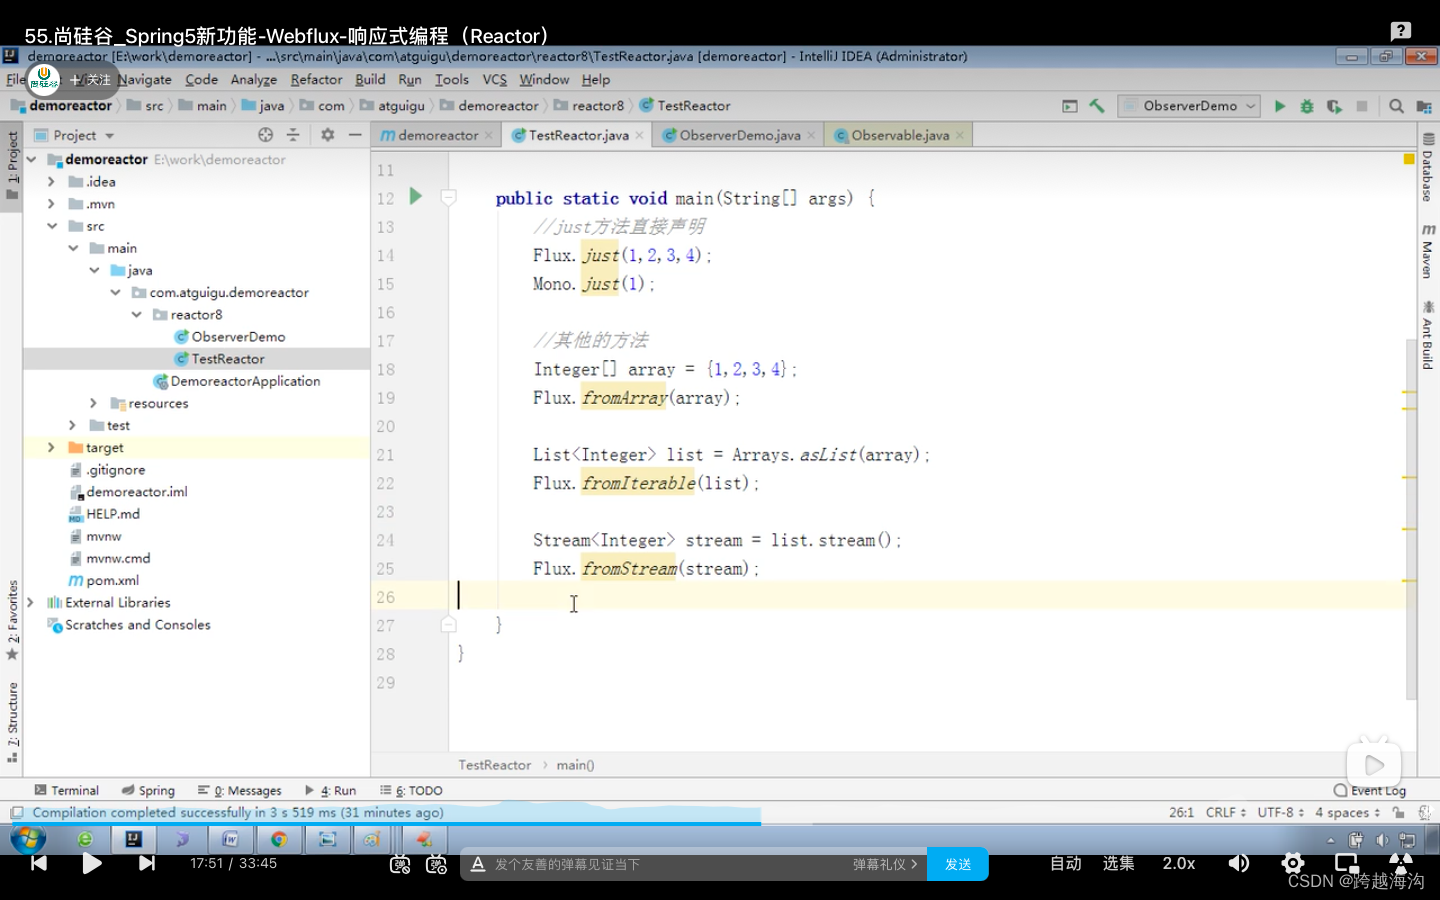Run the ObserverDemo configuration with green arrow
The image size is (1440, 900).
point(1279,106)
